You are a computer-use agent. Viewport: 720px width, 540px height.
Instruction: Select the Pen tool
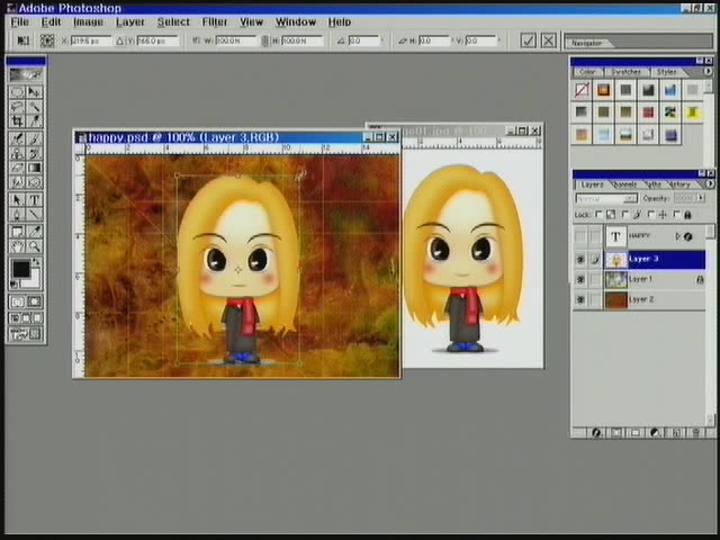click(17, 214)
